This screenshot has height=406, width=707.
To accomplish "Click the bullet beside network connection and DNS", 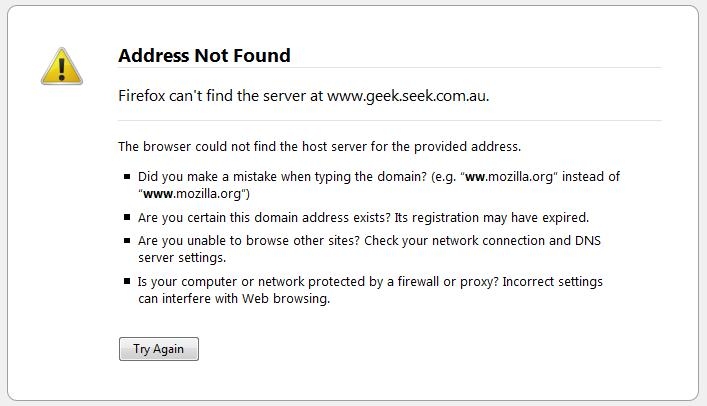I will [x=127, y=240].
